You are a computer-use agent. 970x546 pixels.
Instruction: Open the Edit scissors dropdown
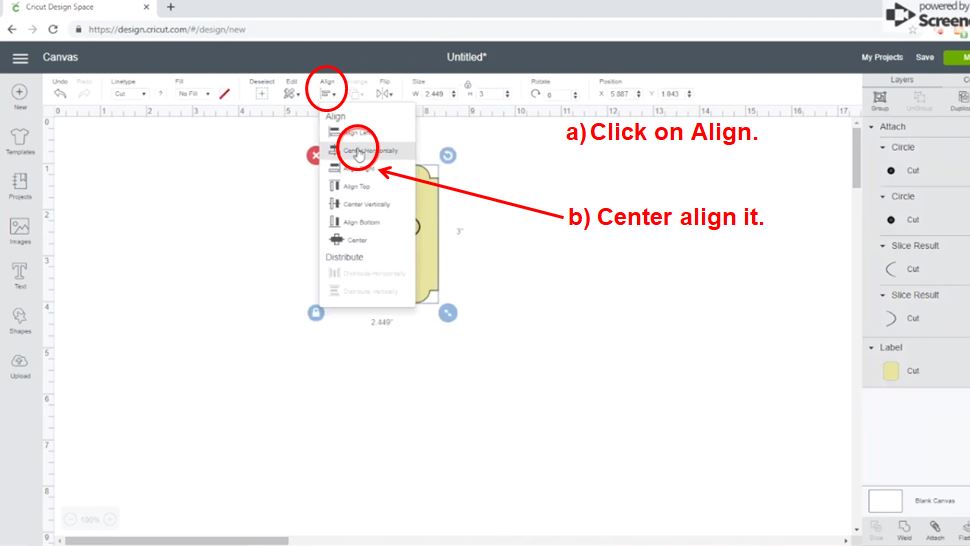291,94
